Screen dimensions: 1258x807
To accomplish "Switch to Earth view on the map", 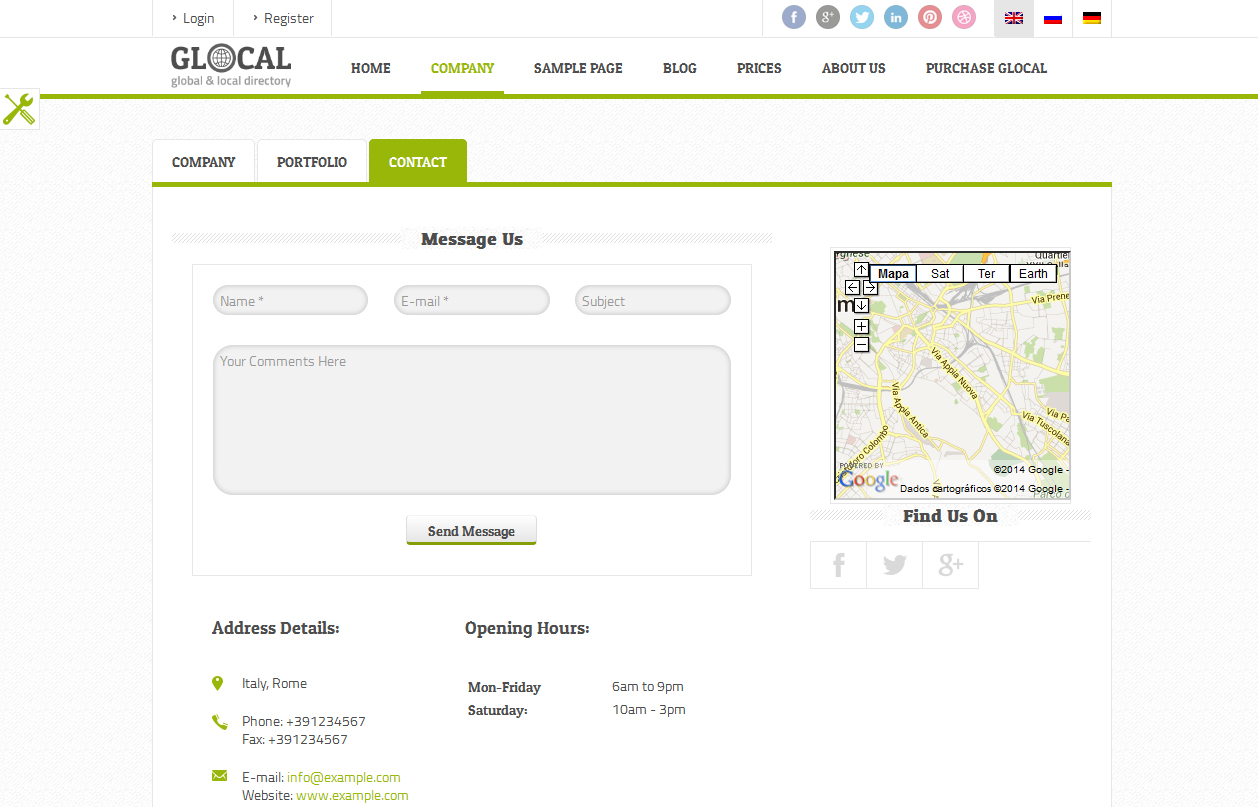I will (1032, 273).
